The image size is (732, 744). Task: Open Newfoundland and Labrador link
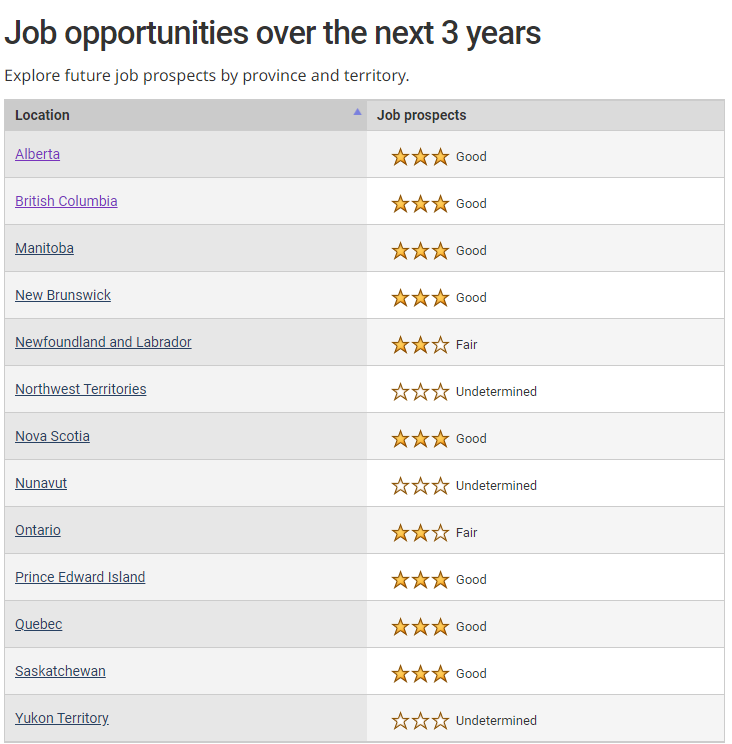[x=103, y=342]
